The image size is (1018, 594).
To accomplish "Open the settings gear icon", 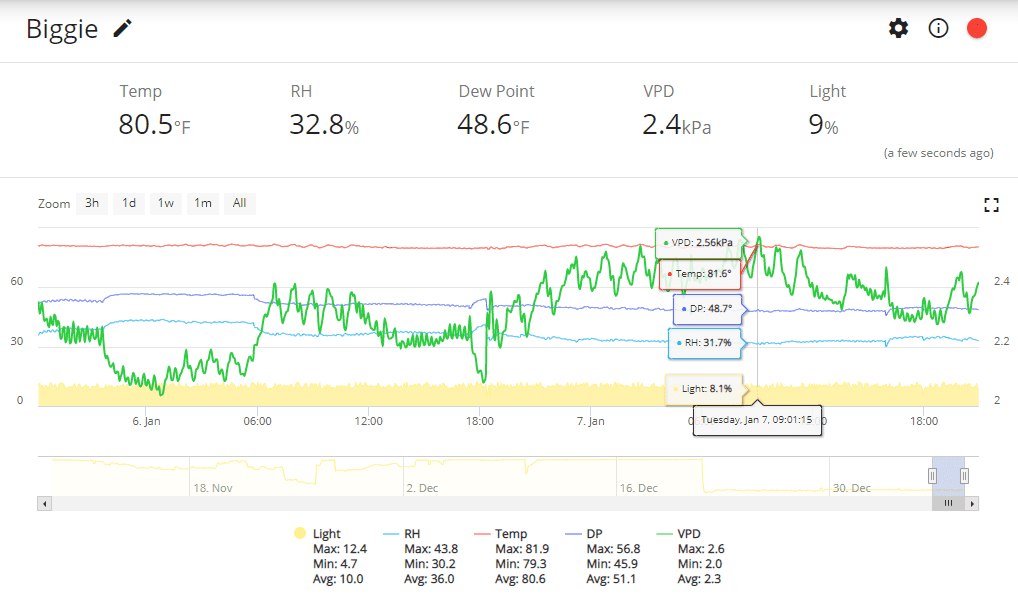I will coord(899,28).
